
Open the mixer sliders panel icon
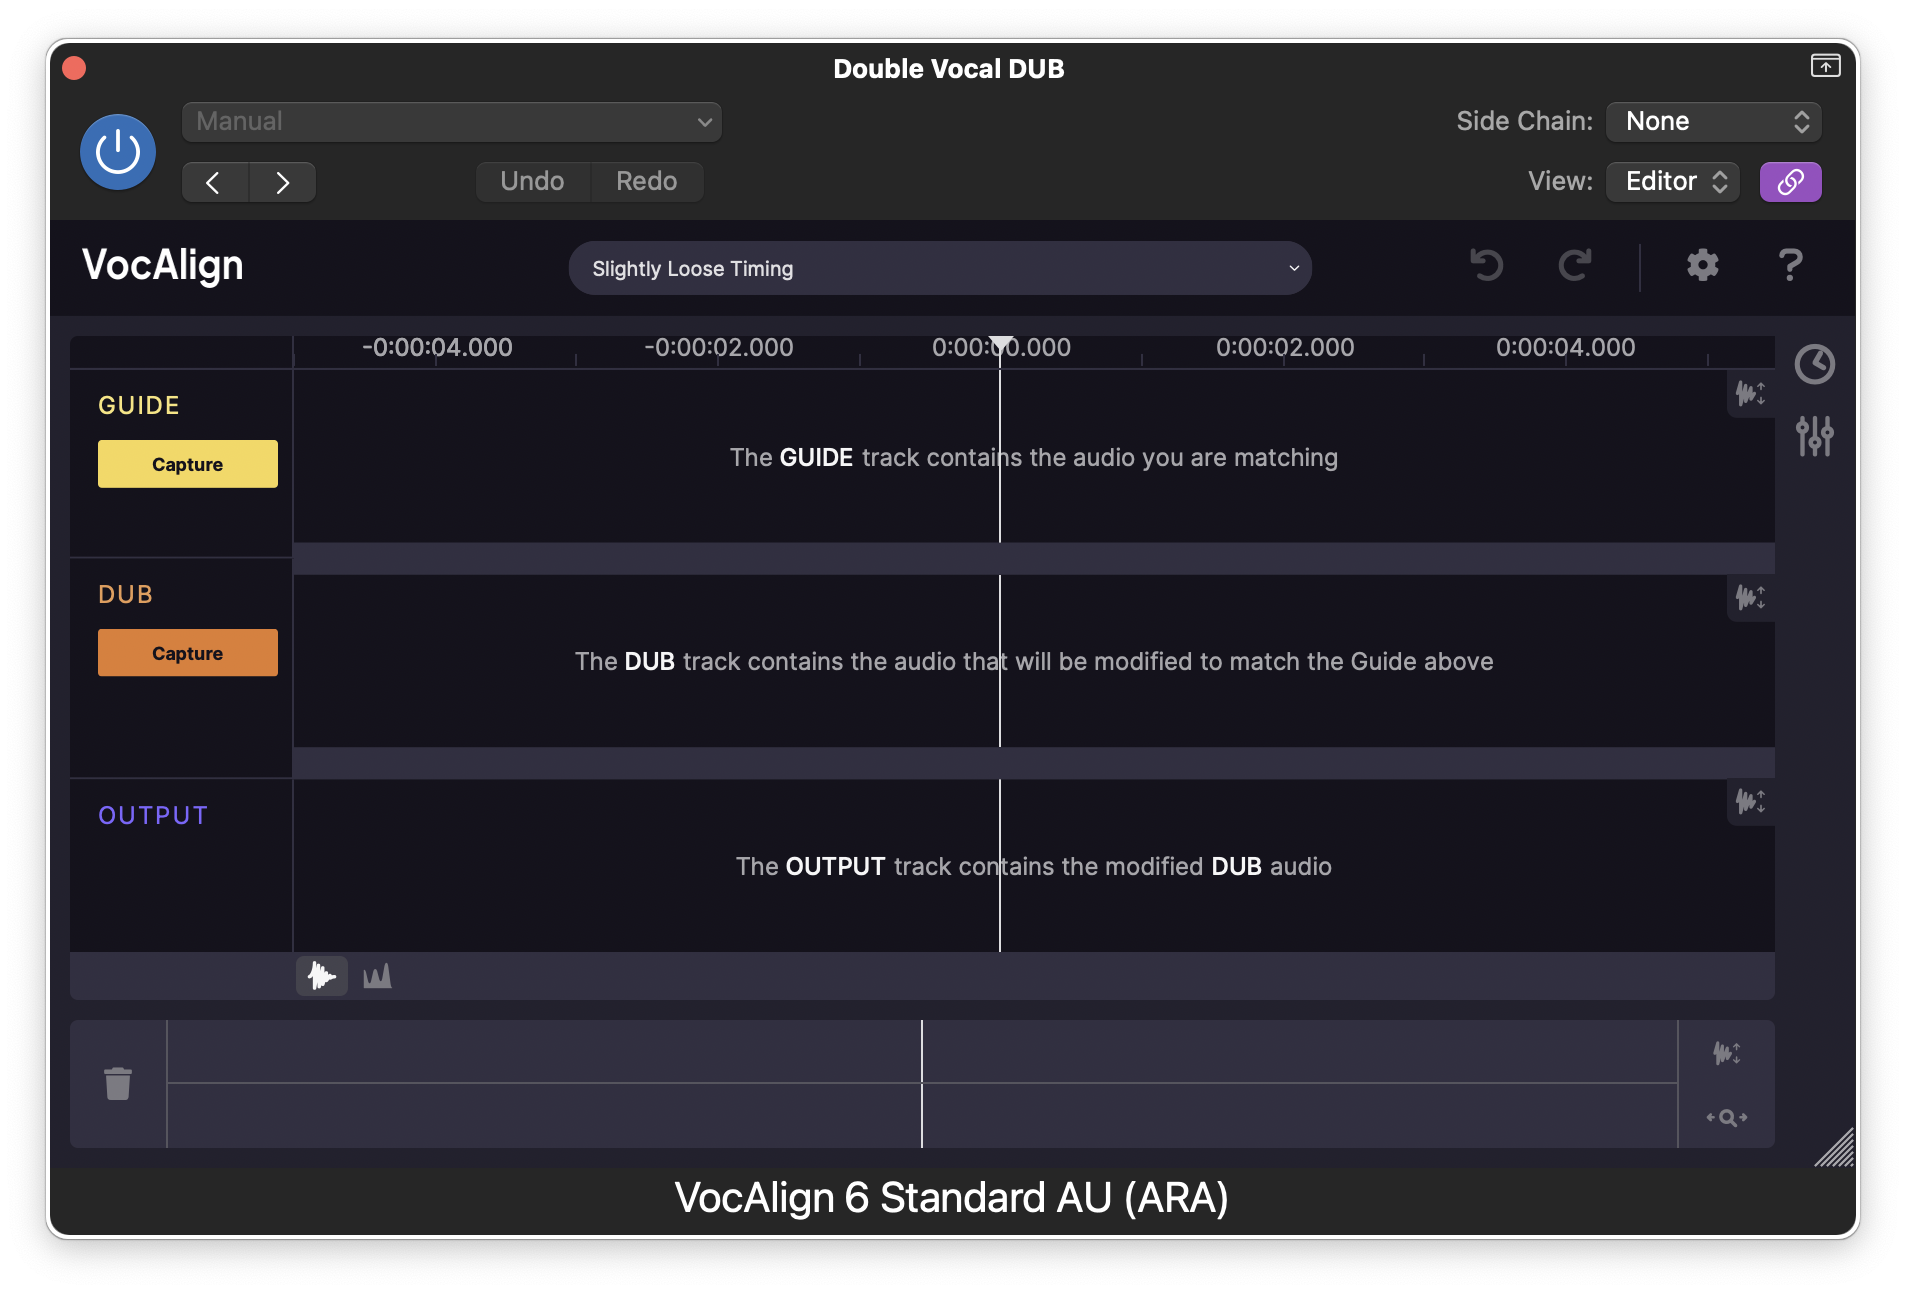point(1814,436)
